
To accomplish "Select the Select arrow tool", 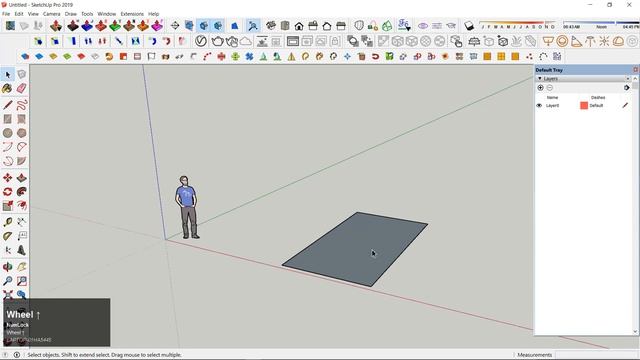I will coord(8,74).
